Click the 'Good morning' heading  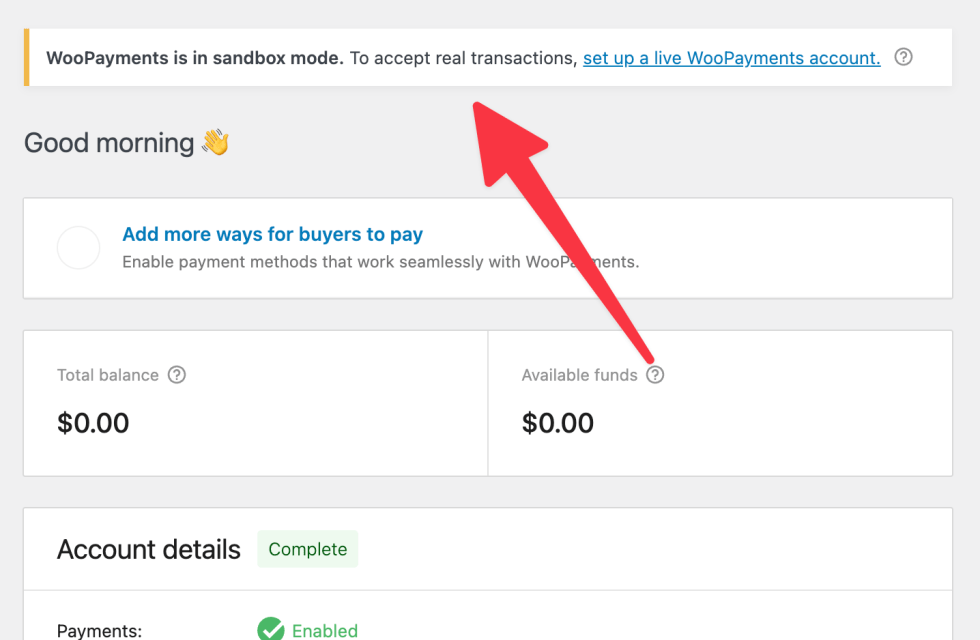(109, 143)
